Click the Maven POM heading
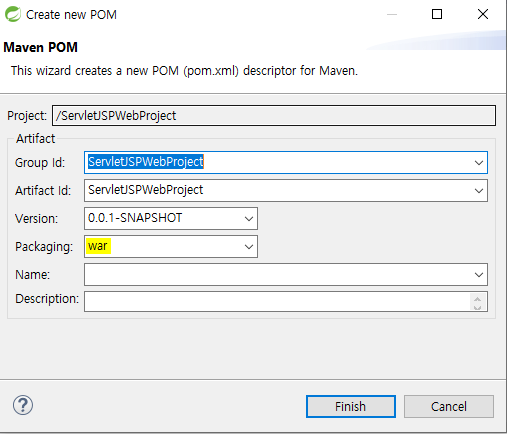 (x=41, y=47)
